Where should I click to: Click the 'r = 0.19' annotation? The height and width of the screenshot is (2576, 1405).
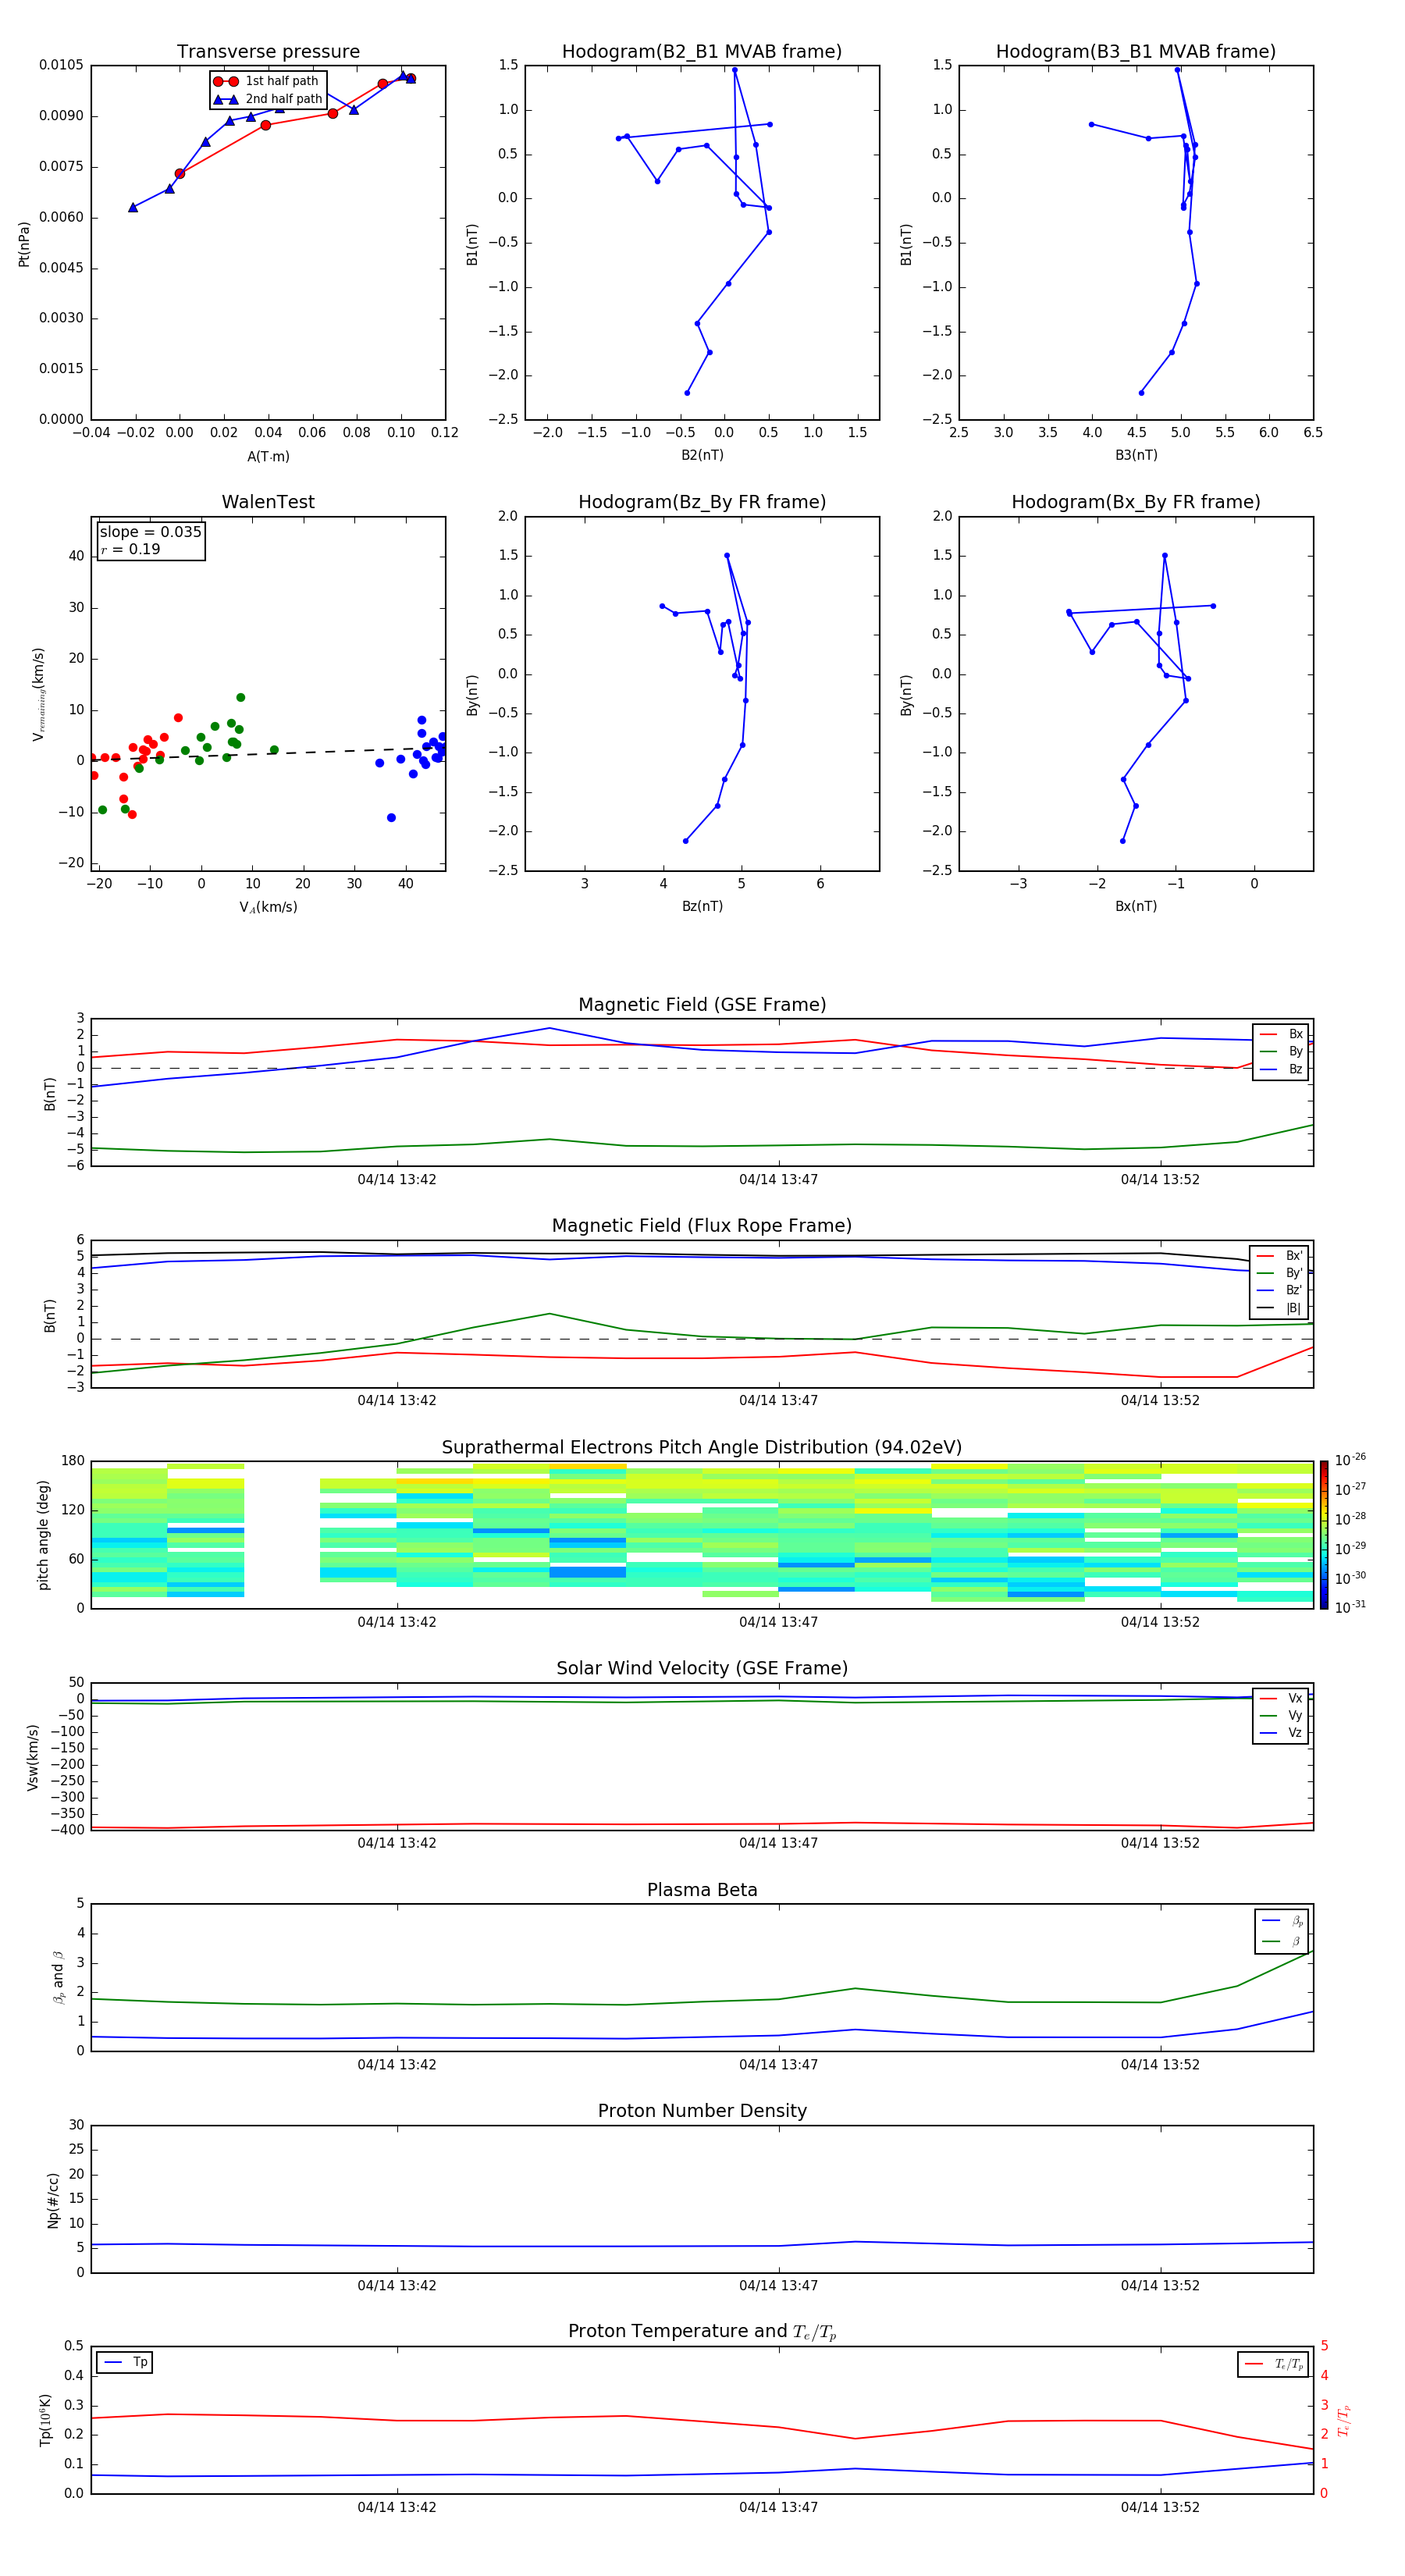tap(130, 549)
